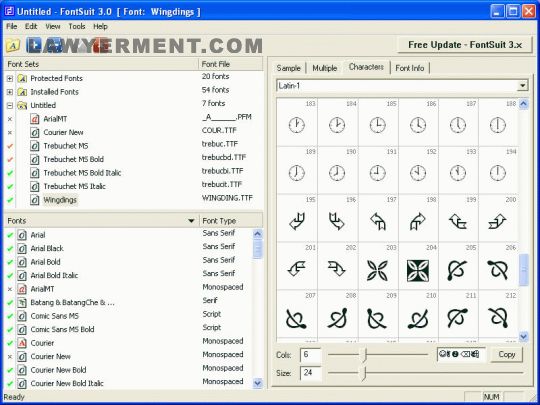Image resolution: width=540 pixels, height=405 pixels.
Task: Switch to the Font Info tab
Action: 409,68
